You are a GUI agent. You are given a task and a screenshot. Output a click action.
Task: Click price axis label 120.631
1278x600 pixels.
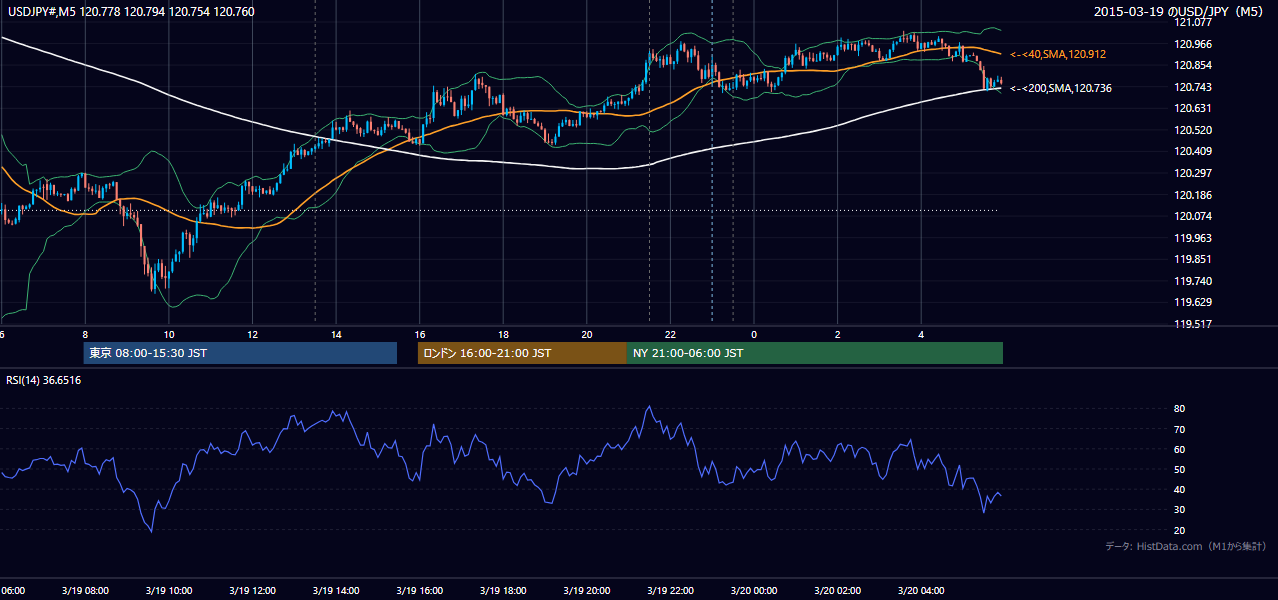[1192, 109]
